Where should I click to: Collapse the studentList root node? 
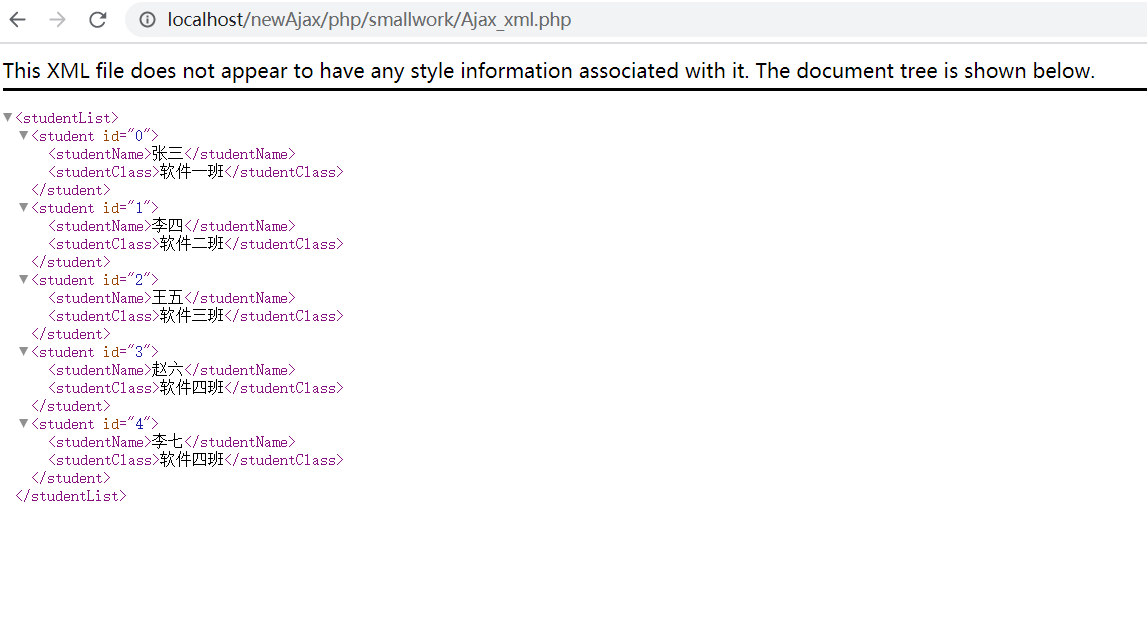click(x=7, y=117)
